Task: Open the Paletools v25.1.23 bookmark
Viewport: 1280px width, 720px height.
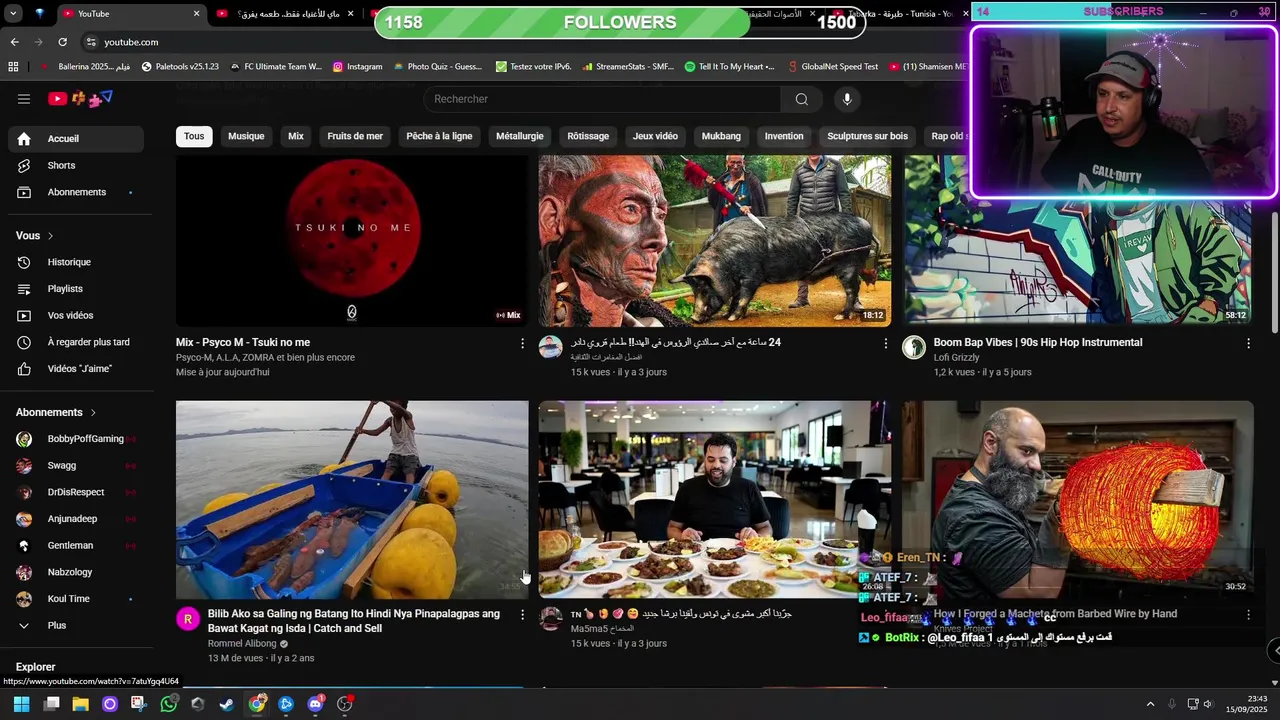Action: point(180,67)
